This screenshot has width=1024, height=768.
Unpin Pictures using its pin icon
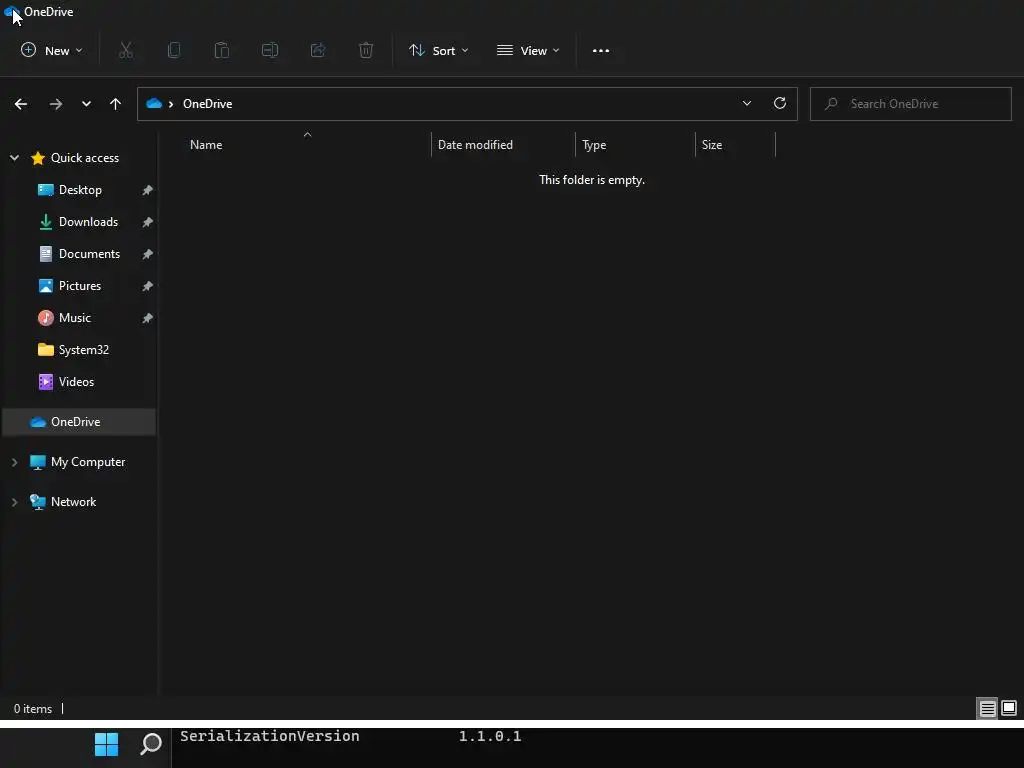pos(148,286)
